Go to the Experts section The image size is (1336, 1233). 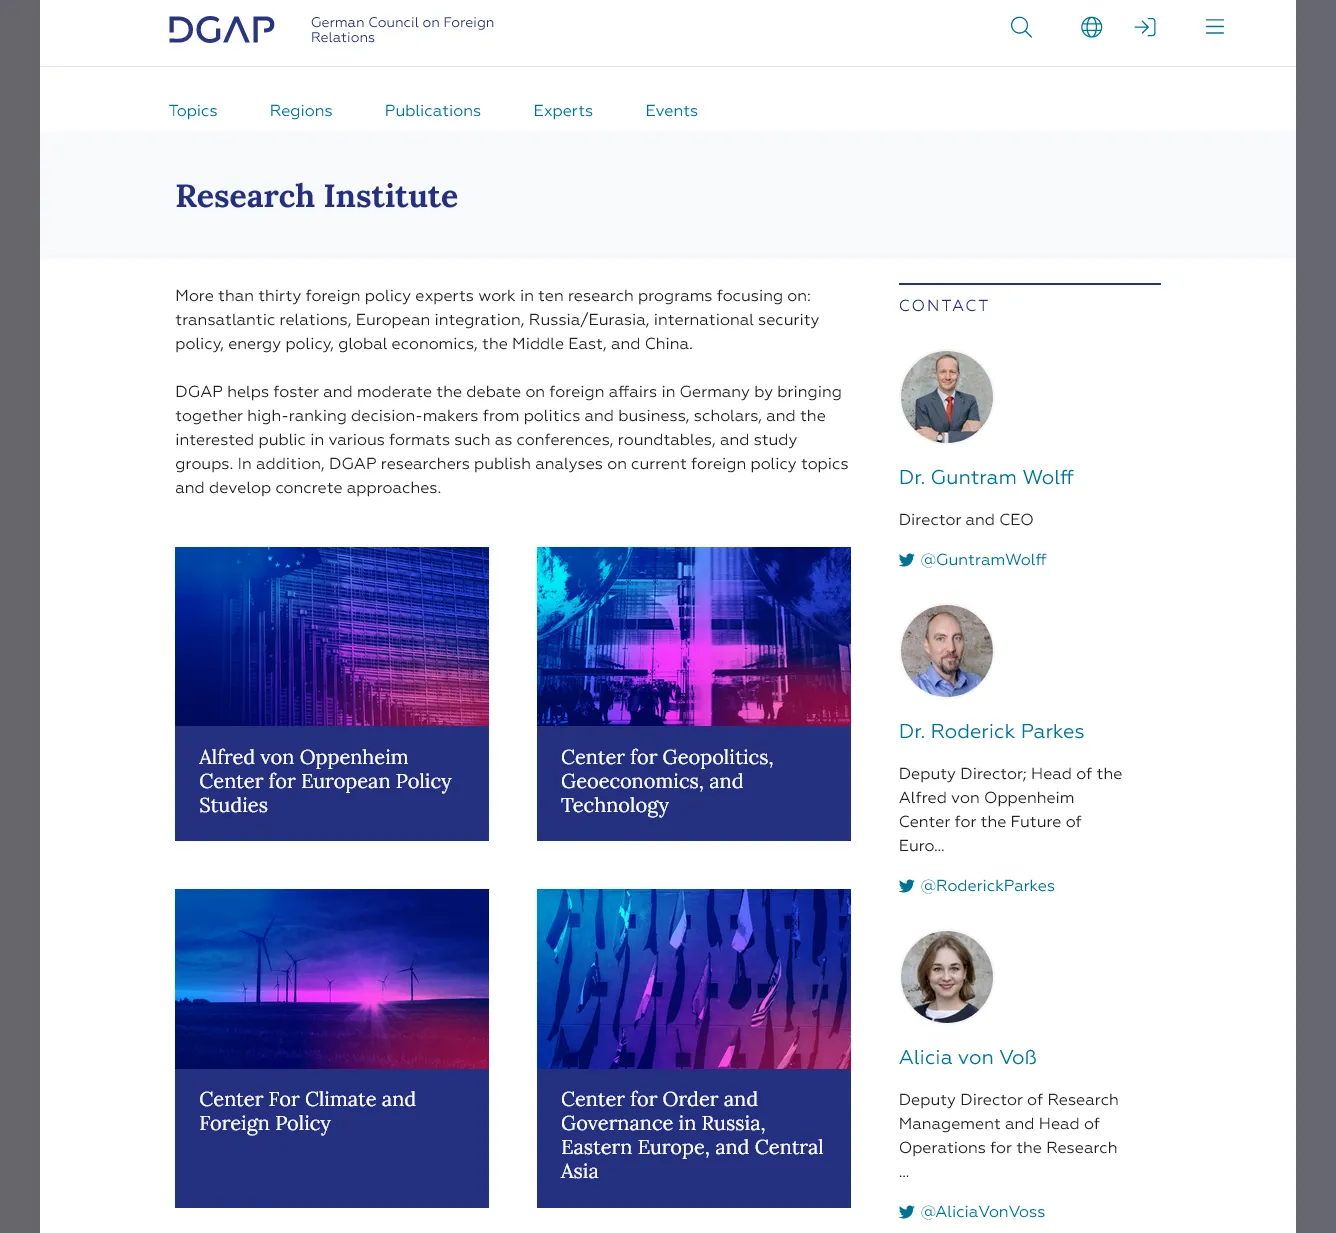[563, 111]
